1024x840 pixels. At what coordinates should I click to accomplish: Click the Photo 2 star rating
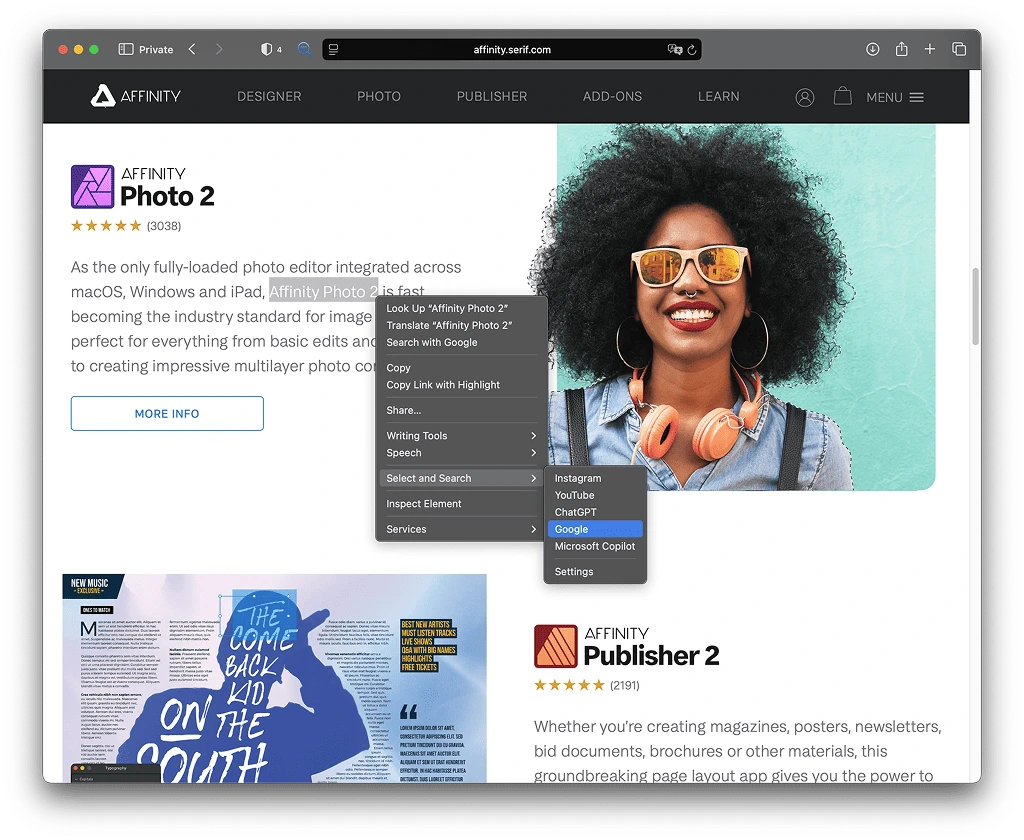[x=106, y=226]
